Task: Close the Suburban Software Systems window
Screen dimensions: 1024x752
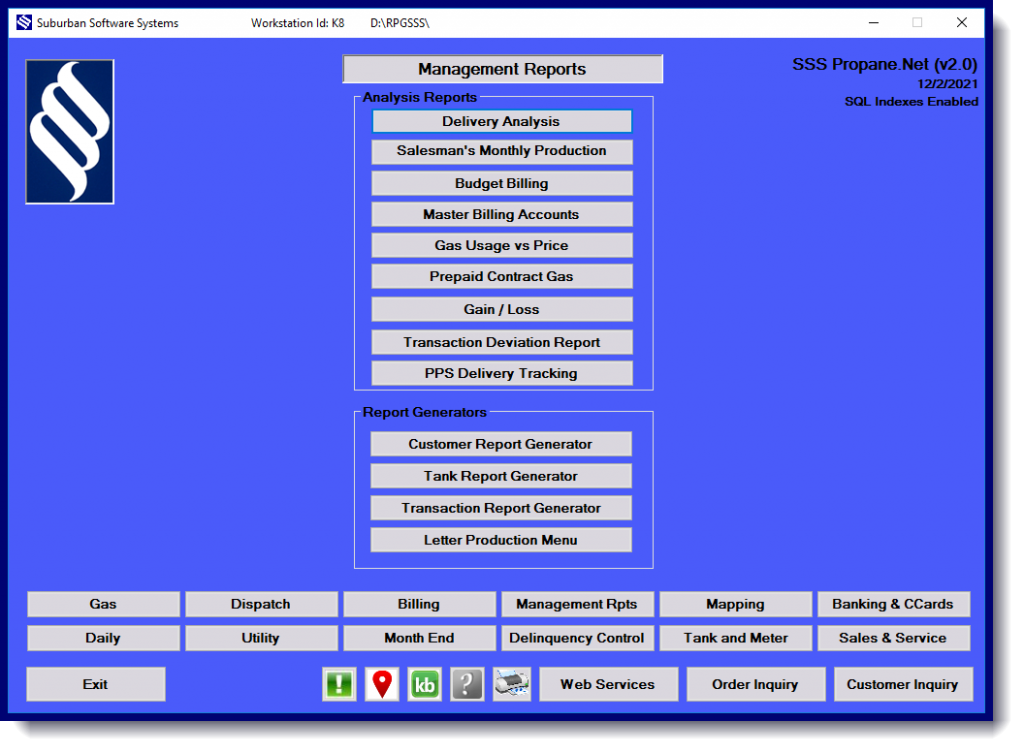Action: tap(961, 22)
